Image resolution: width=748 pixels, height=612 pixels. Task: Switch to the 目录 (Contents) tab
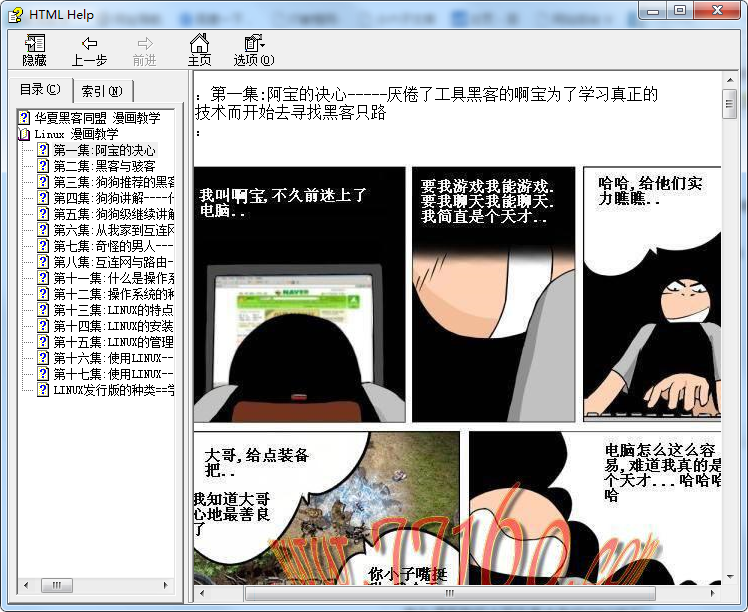(41, 90)
